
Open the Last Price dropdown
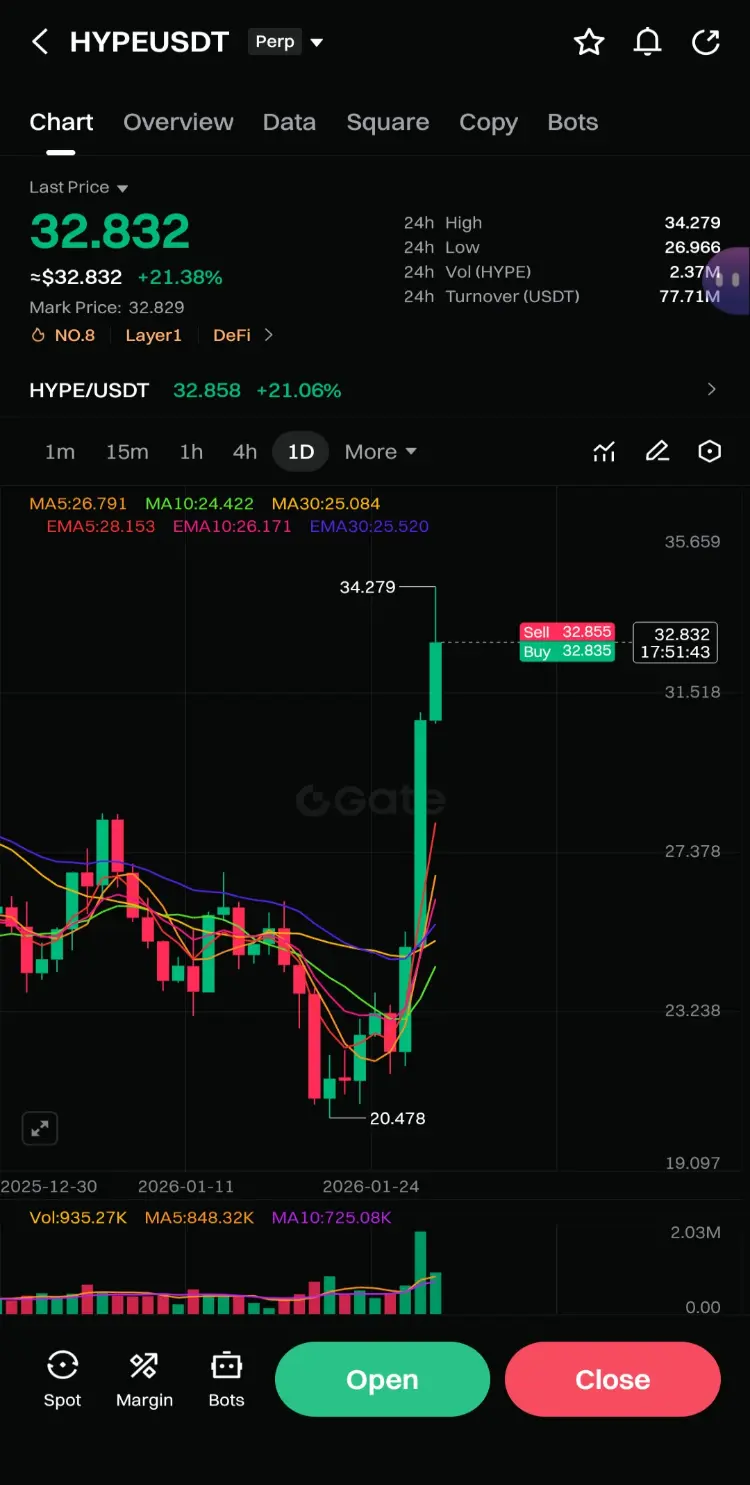pyautogui.click(x=79, y=188)
